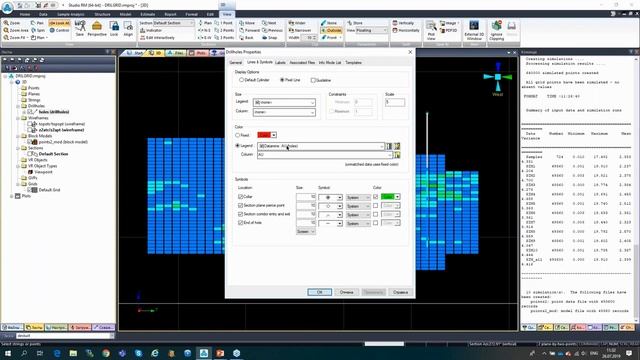Click OK in Drillholes Properties
640x360 pixels.
[320, 292]
